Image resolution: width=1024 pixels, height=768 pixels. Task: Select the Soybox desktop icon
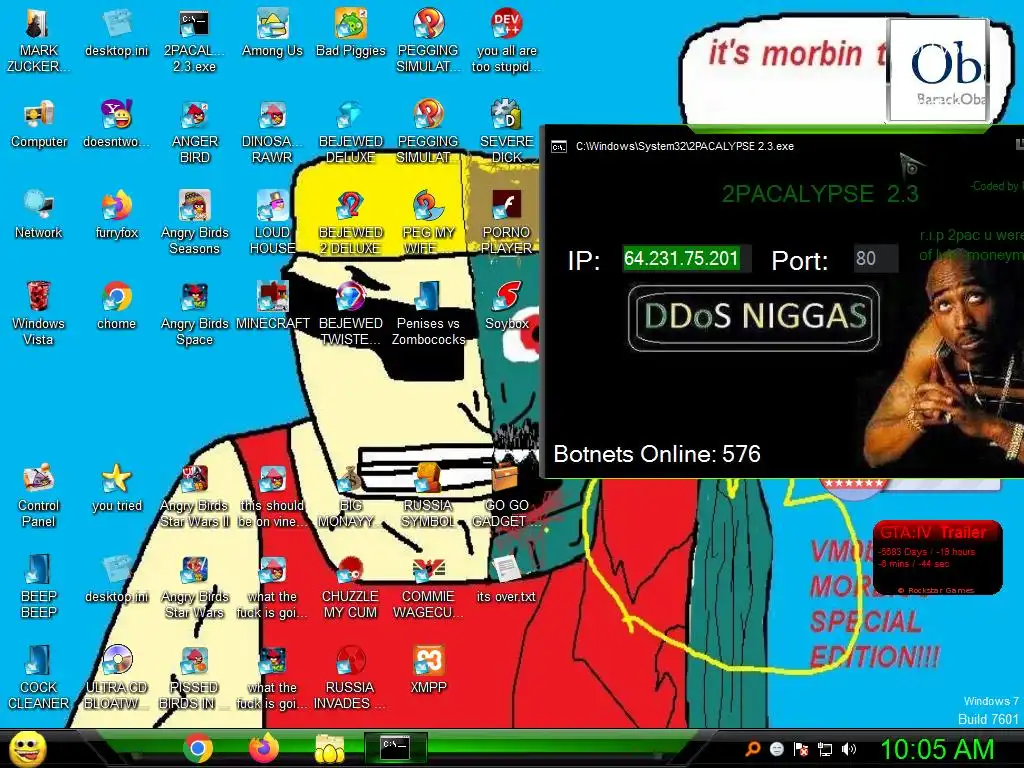(x=506, y=306)
